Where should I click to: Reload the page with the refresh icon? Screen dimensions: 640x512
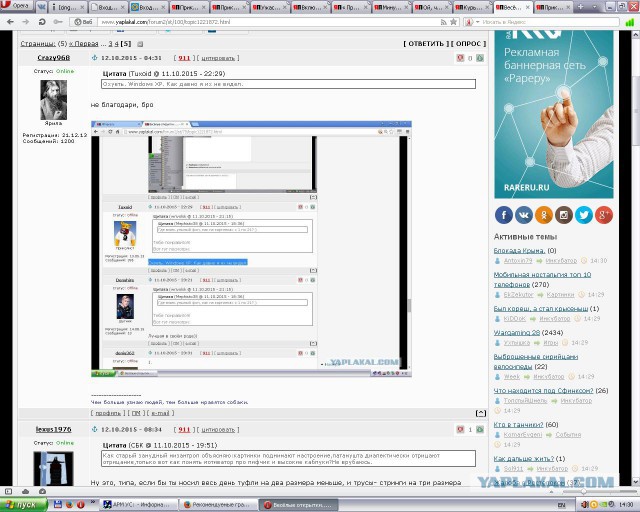(42, 22)
